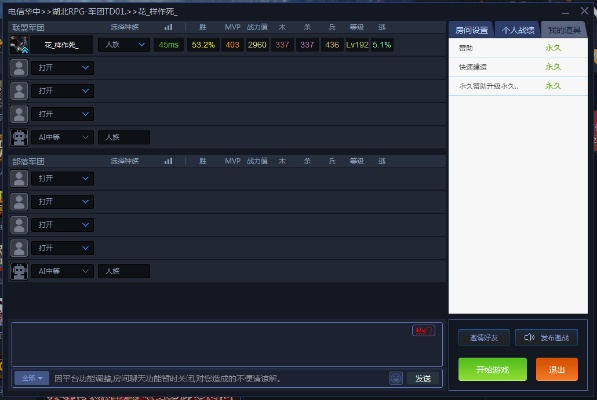
Task: Click the chat message input field
Action: coord(219,378)
